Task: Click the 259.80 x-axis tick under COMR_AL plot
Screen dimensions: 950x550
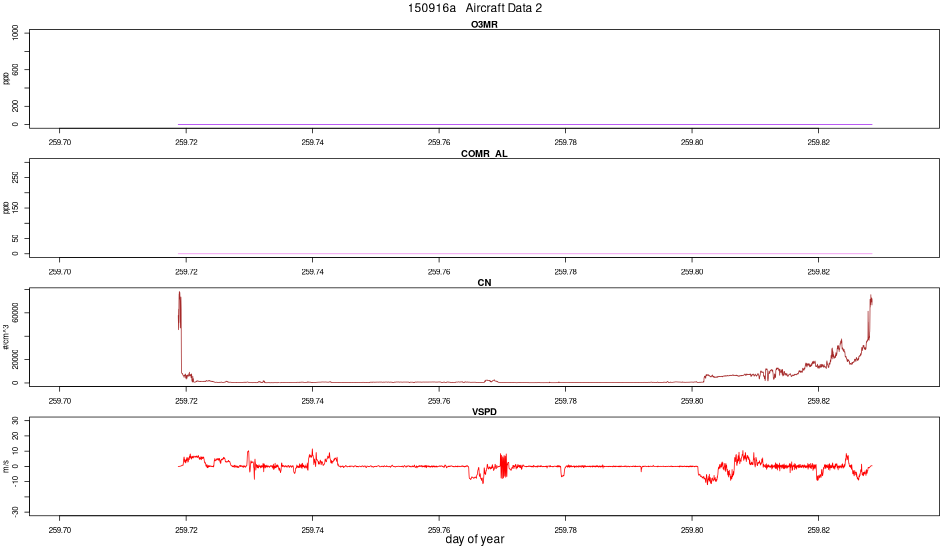Action: 692,272
